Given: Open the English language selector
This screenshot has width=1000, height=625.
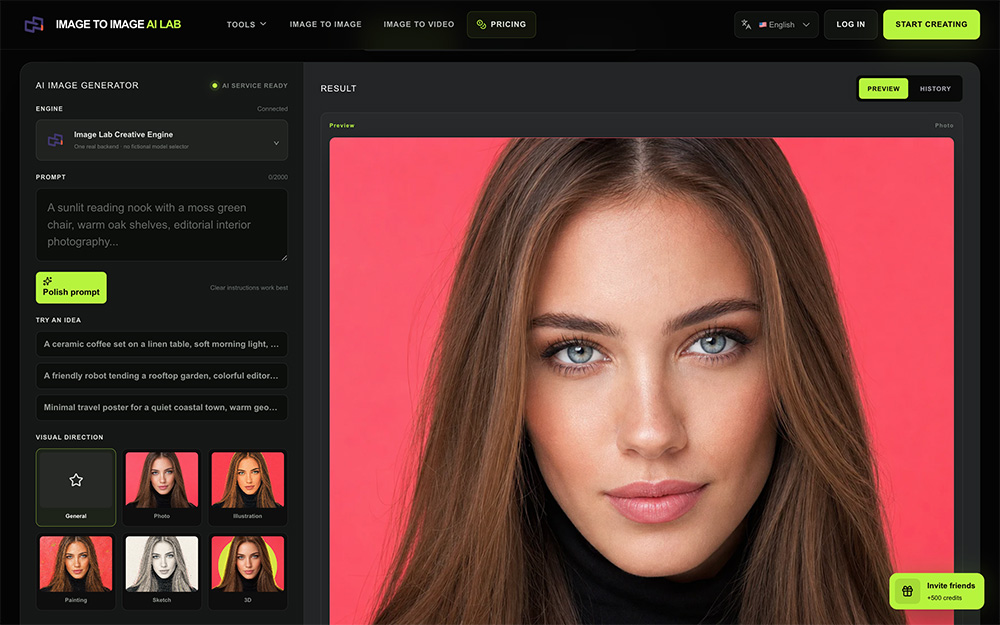Looking at the screenshot, I should coord(776,25).
